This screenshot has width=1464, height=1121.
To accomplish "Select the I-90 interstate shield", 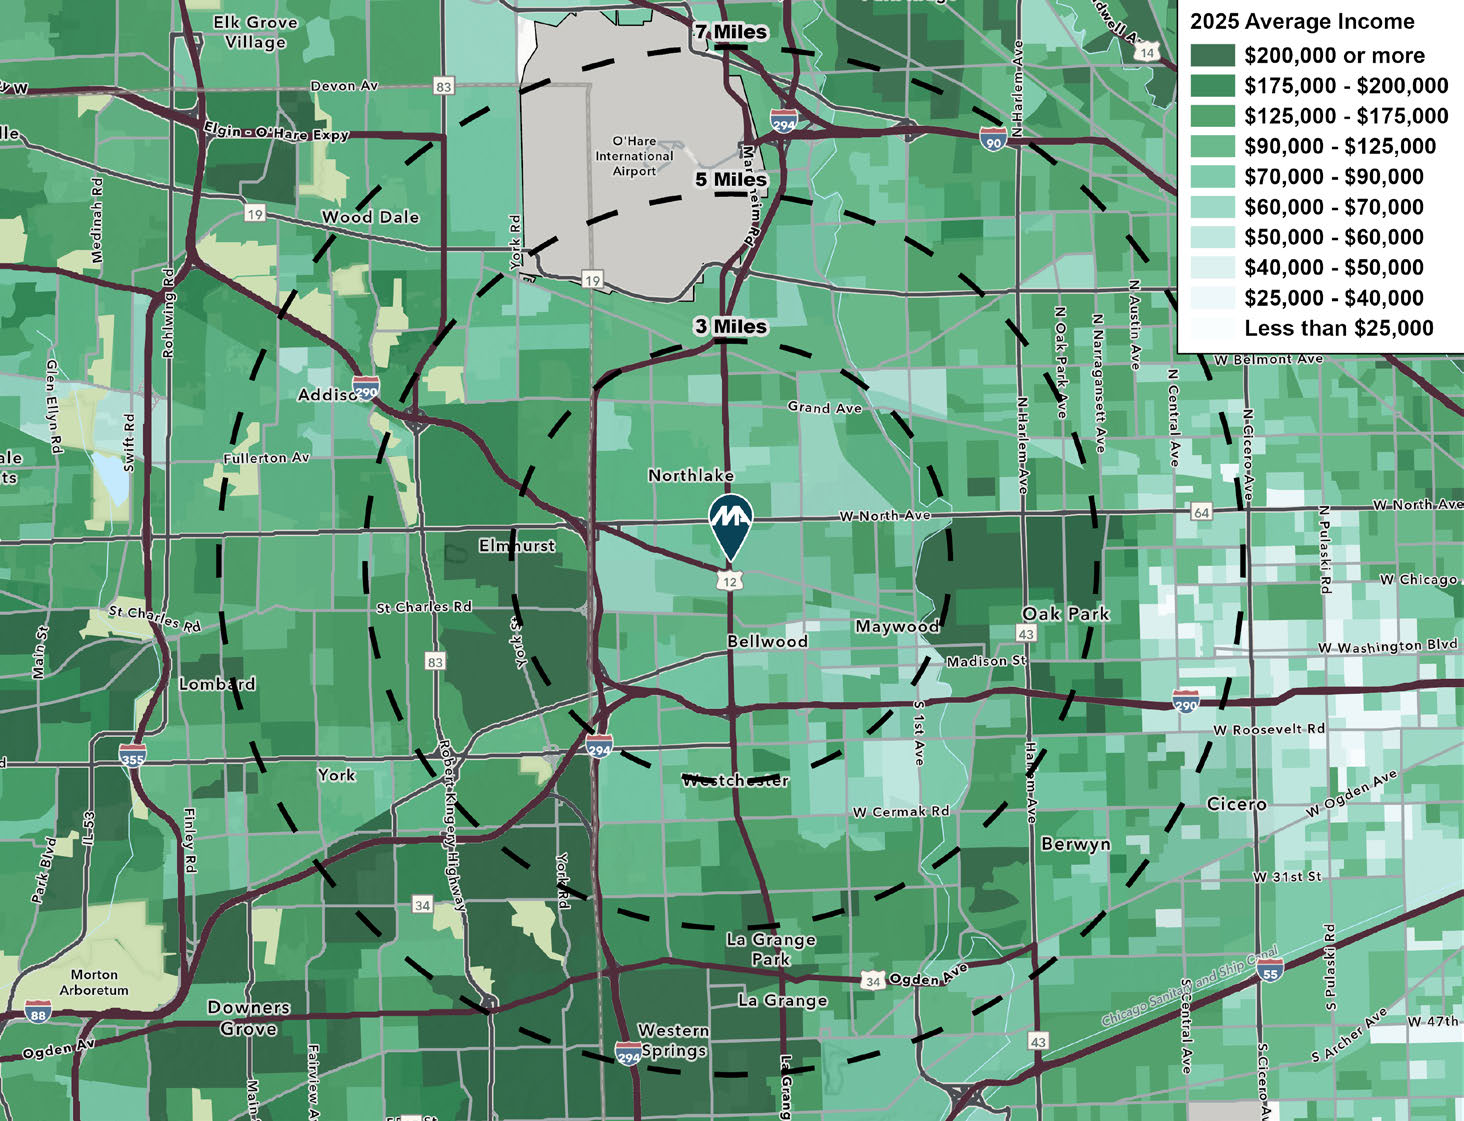I will click(x=993, y=138).
